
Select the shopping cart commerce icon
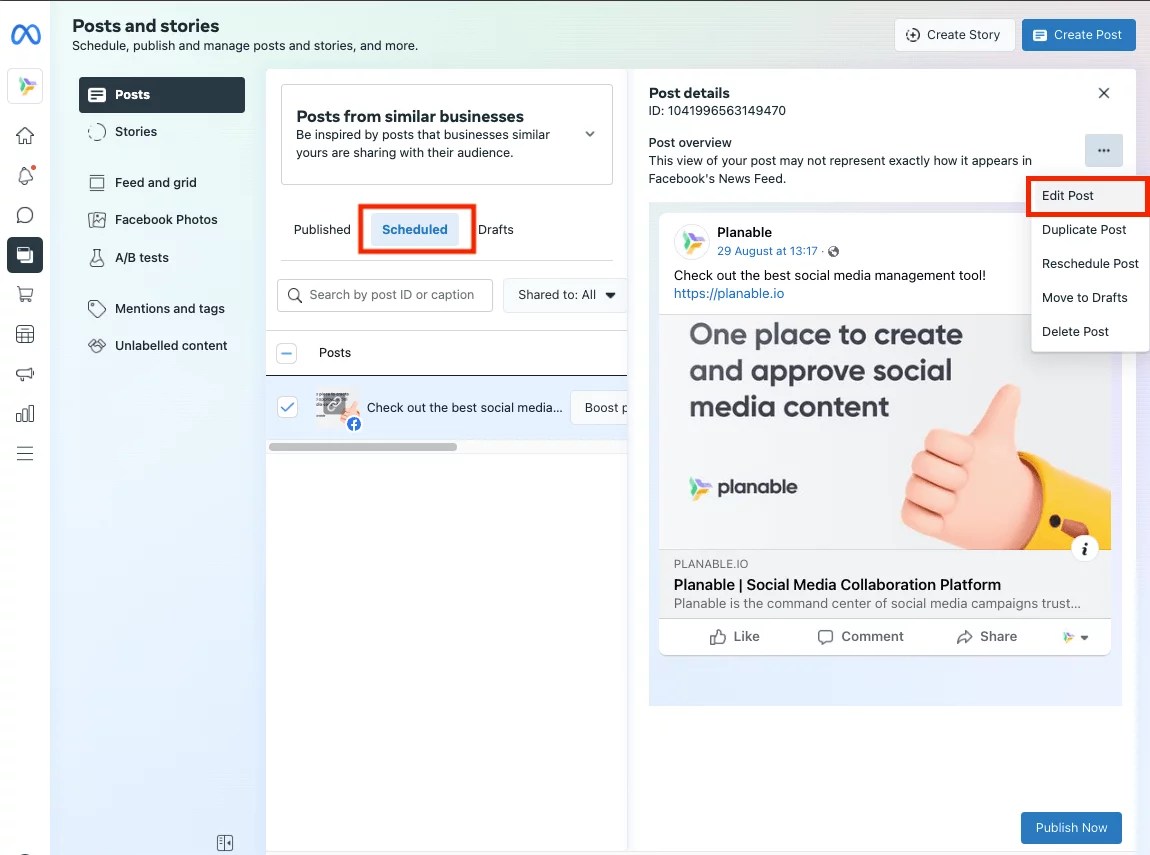24,294
